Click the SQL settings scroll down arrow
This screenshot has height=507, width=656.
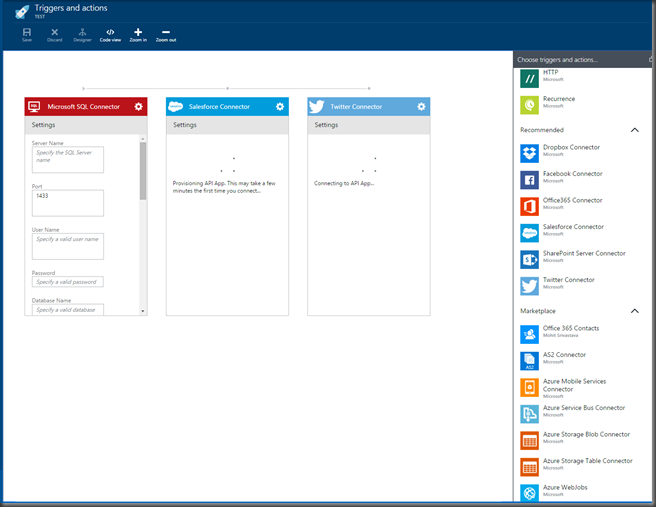(x=143, y=311)
